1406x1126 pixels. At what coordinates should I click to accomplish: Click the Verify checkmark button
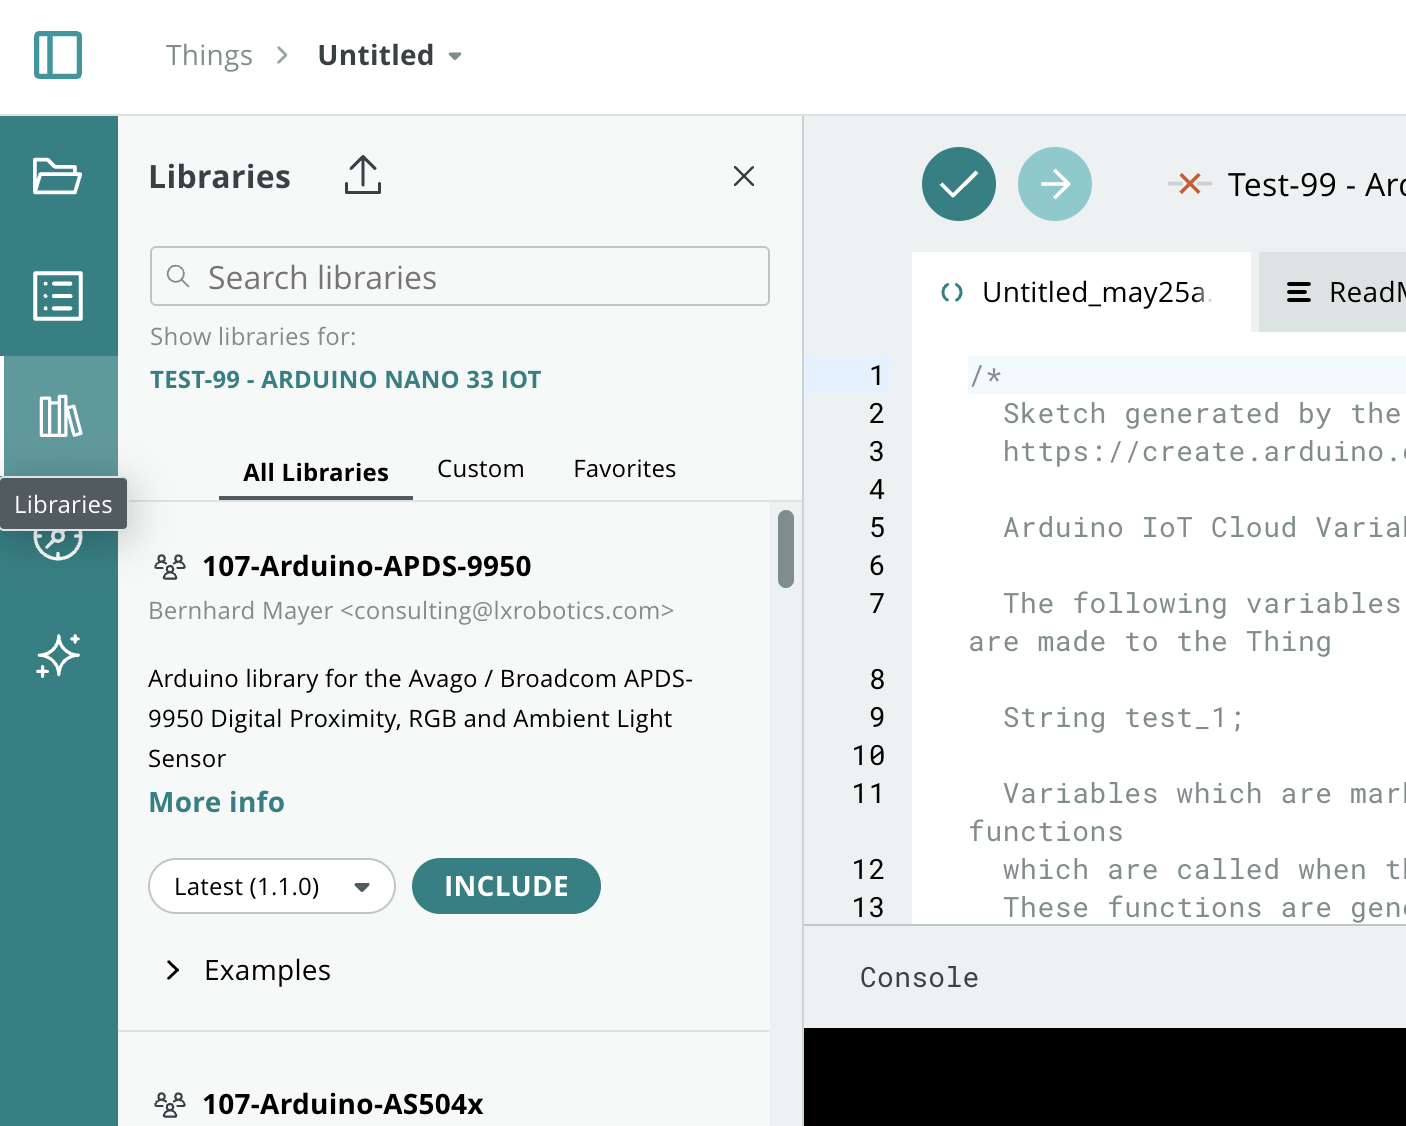point(958,184)
